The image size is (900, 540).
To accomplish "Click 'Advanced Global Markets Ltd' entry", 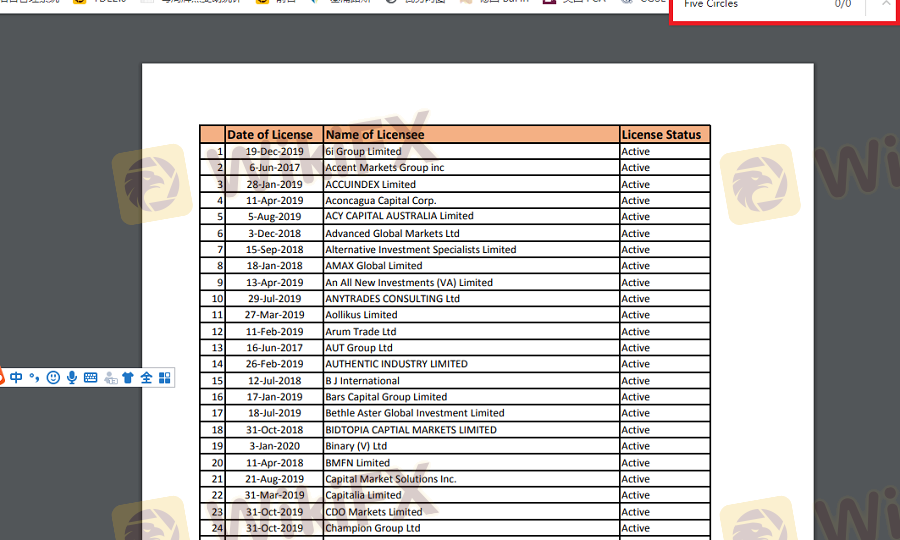I will click(393, 234).
